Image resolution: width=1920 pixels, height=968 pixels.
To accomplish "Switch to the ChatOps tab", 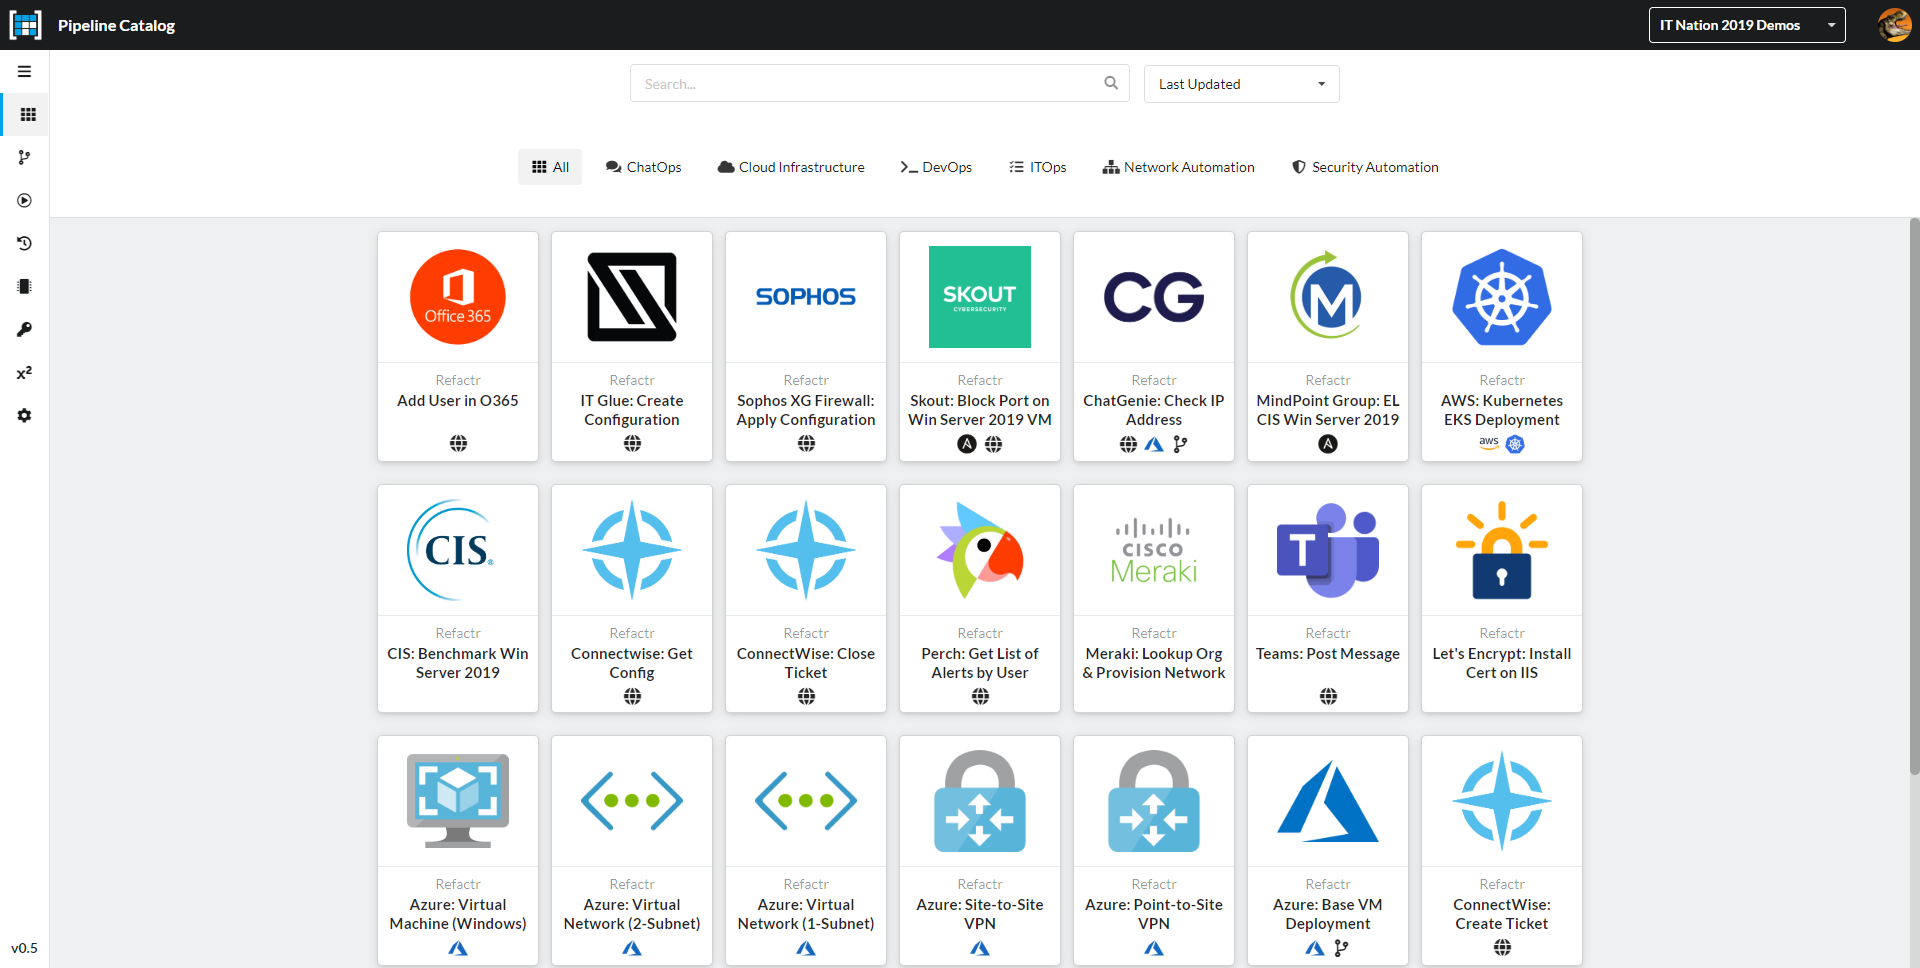I will [643, 167].
